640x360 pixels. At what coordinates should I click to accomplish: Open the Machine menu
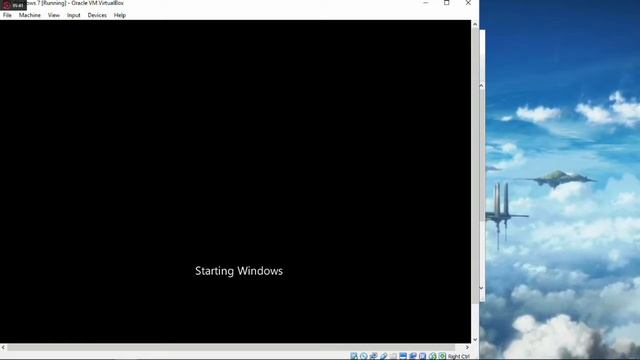click(x=30, y=15)
